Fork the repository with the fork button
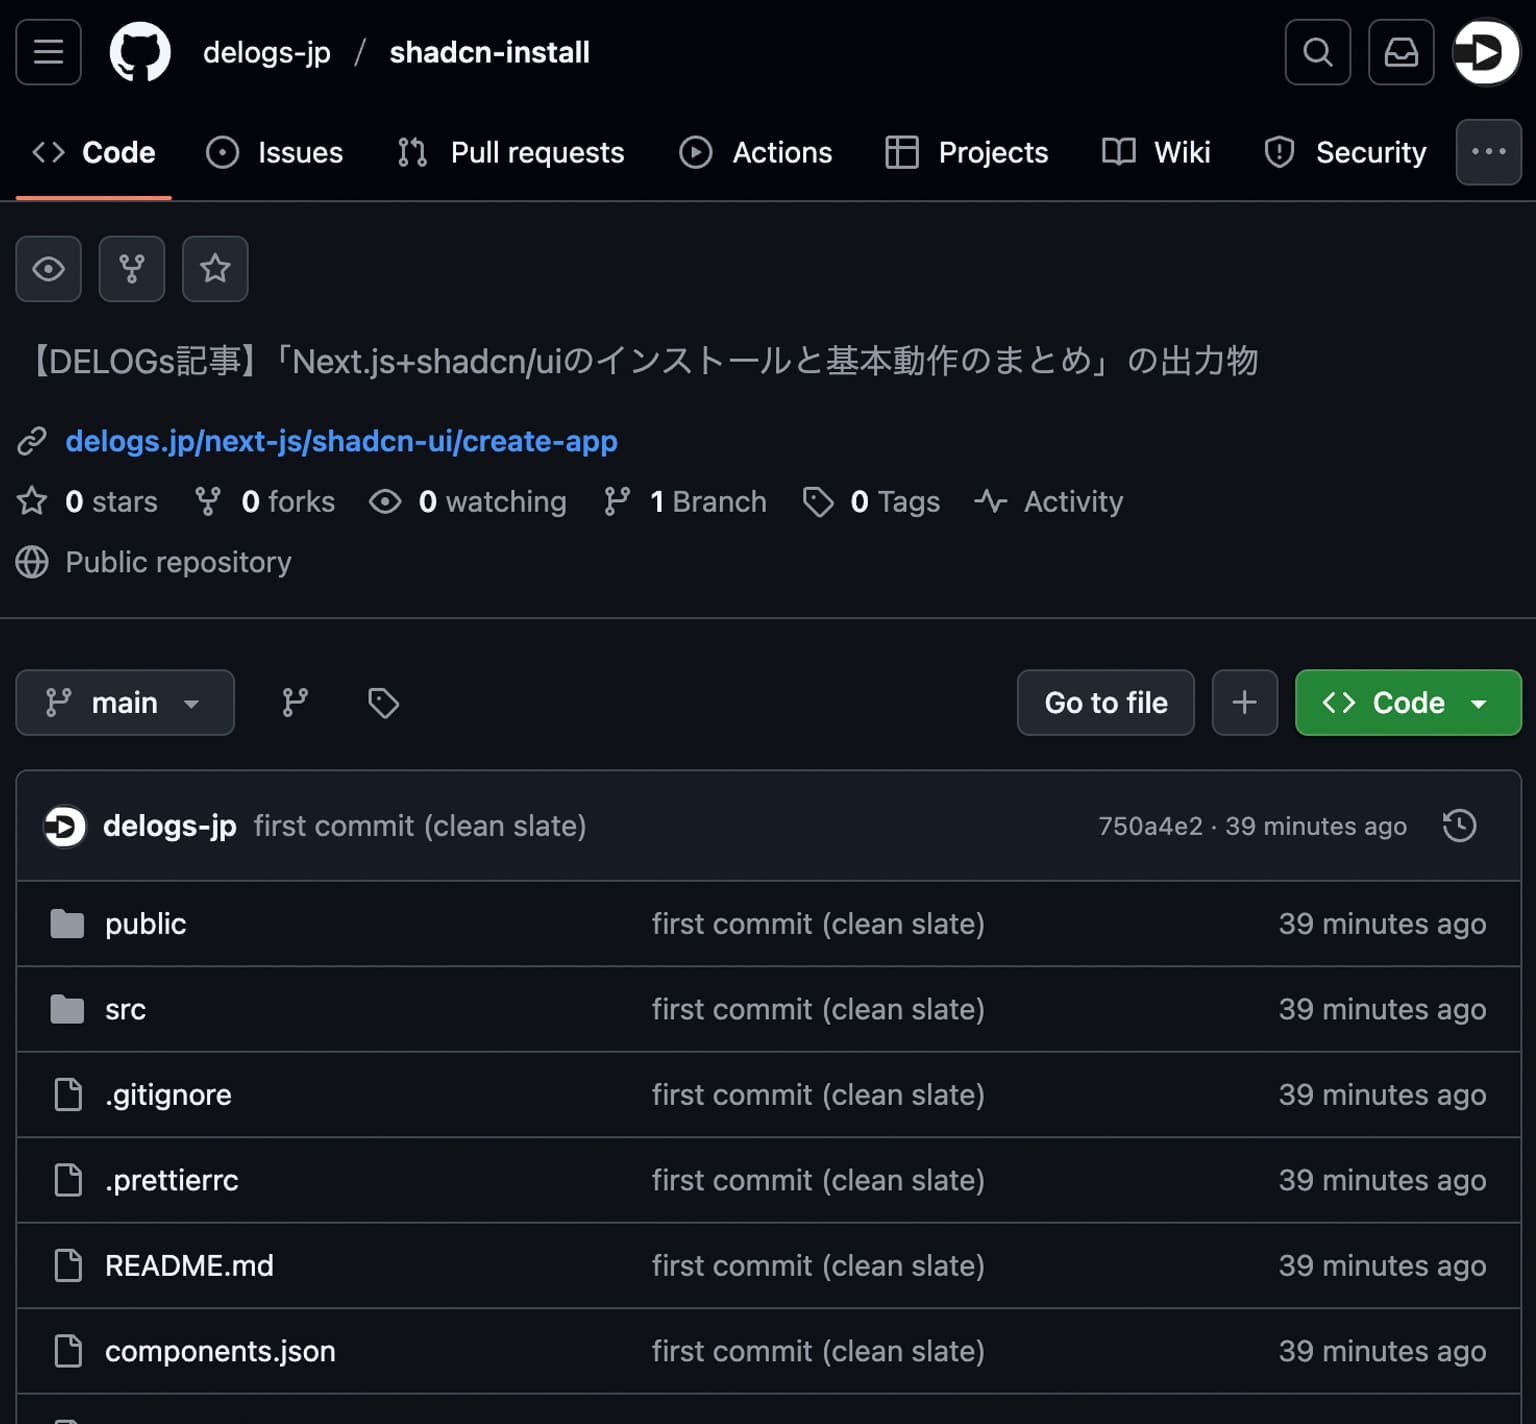1536x1424 pixels. coord(132,269)
